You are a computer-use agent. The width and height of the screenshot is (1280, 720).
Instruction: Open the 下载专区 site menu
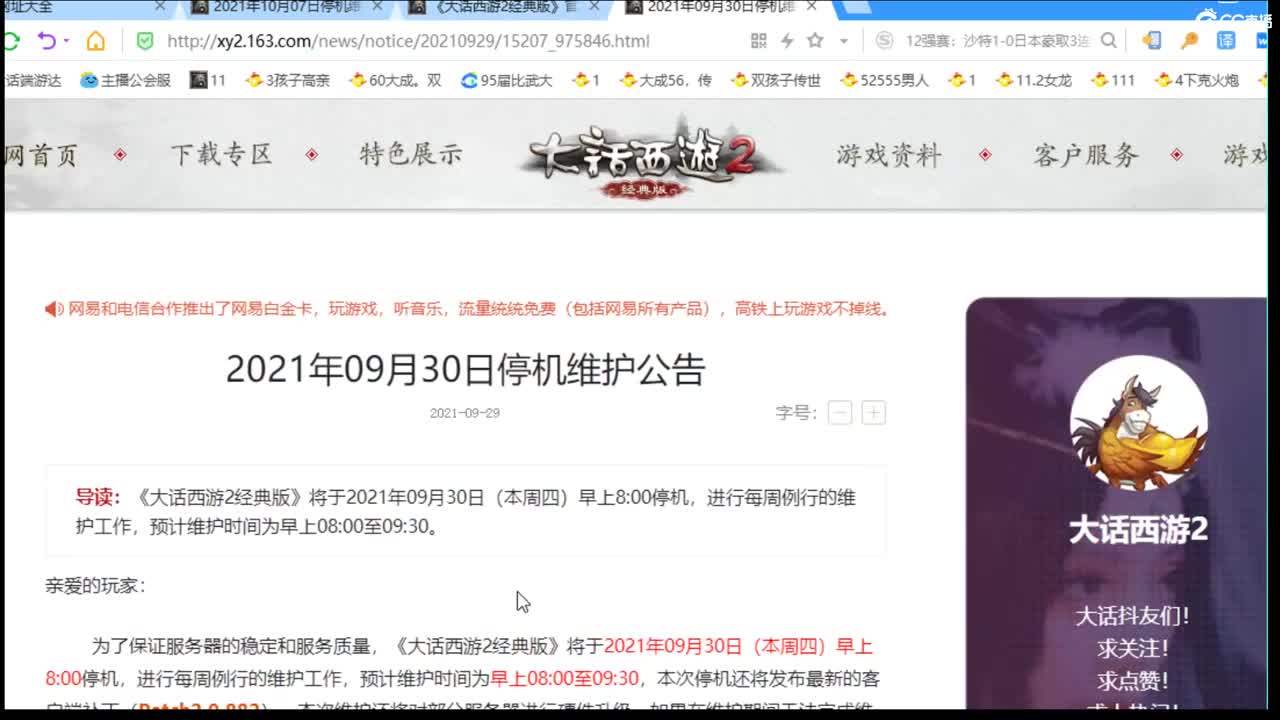point(221,154)
